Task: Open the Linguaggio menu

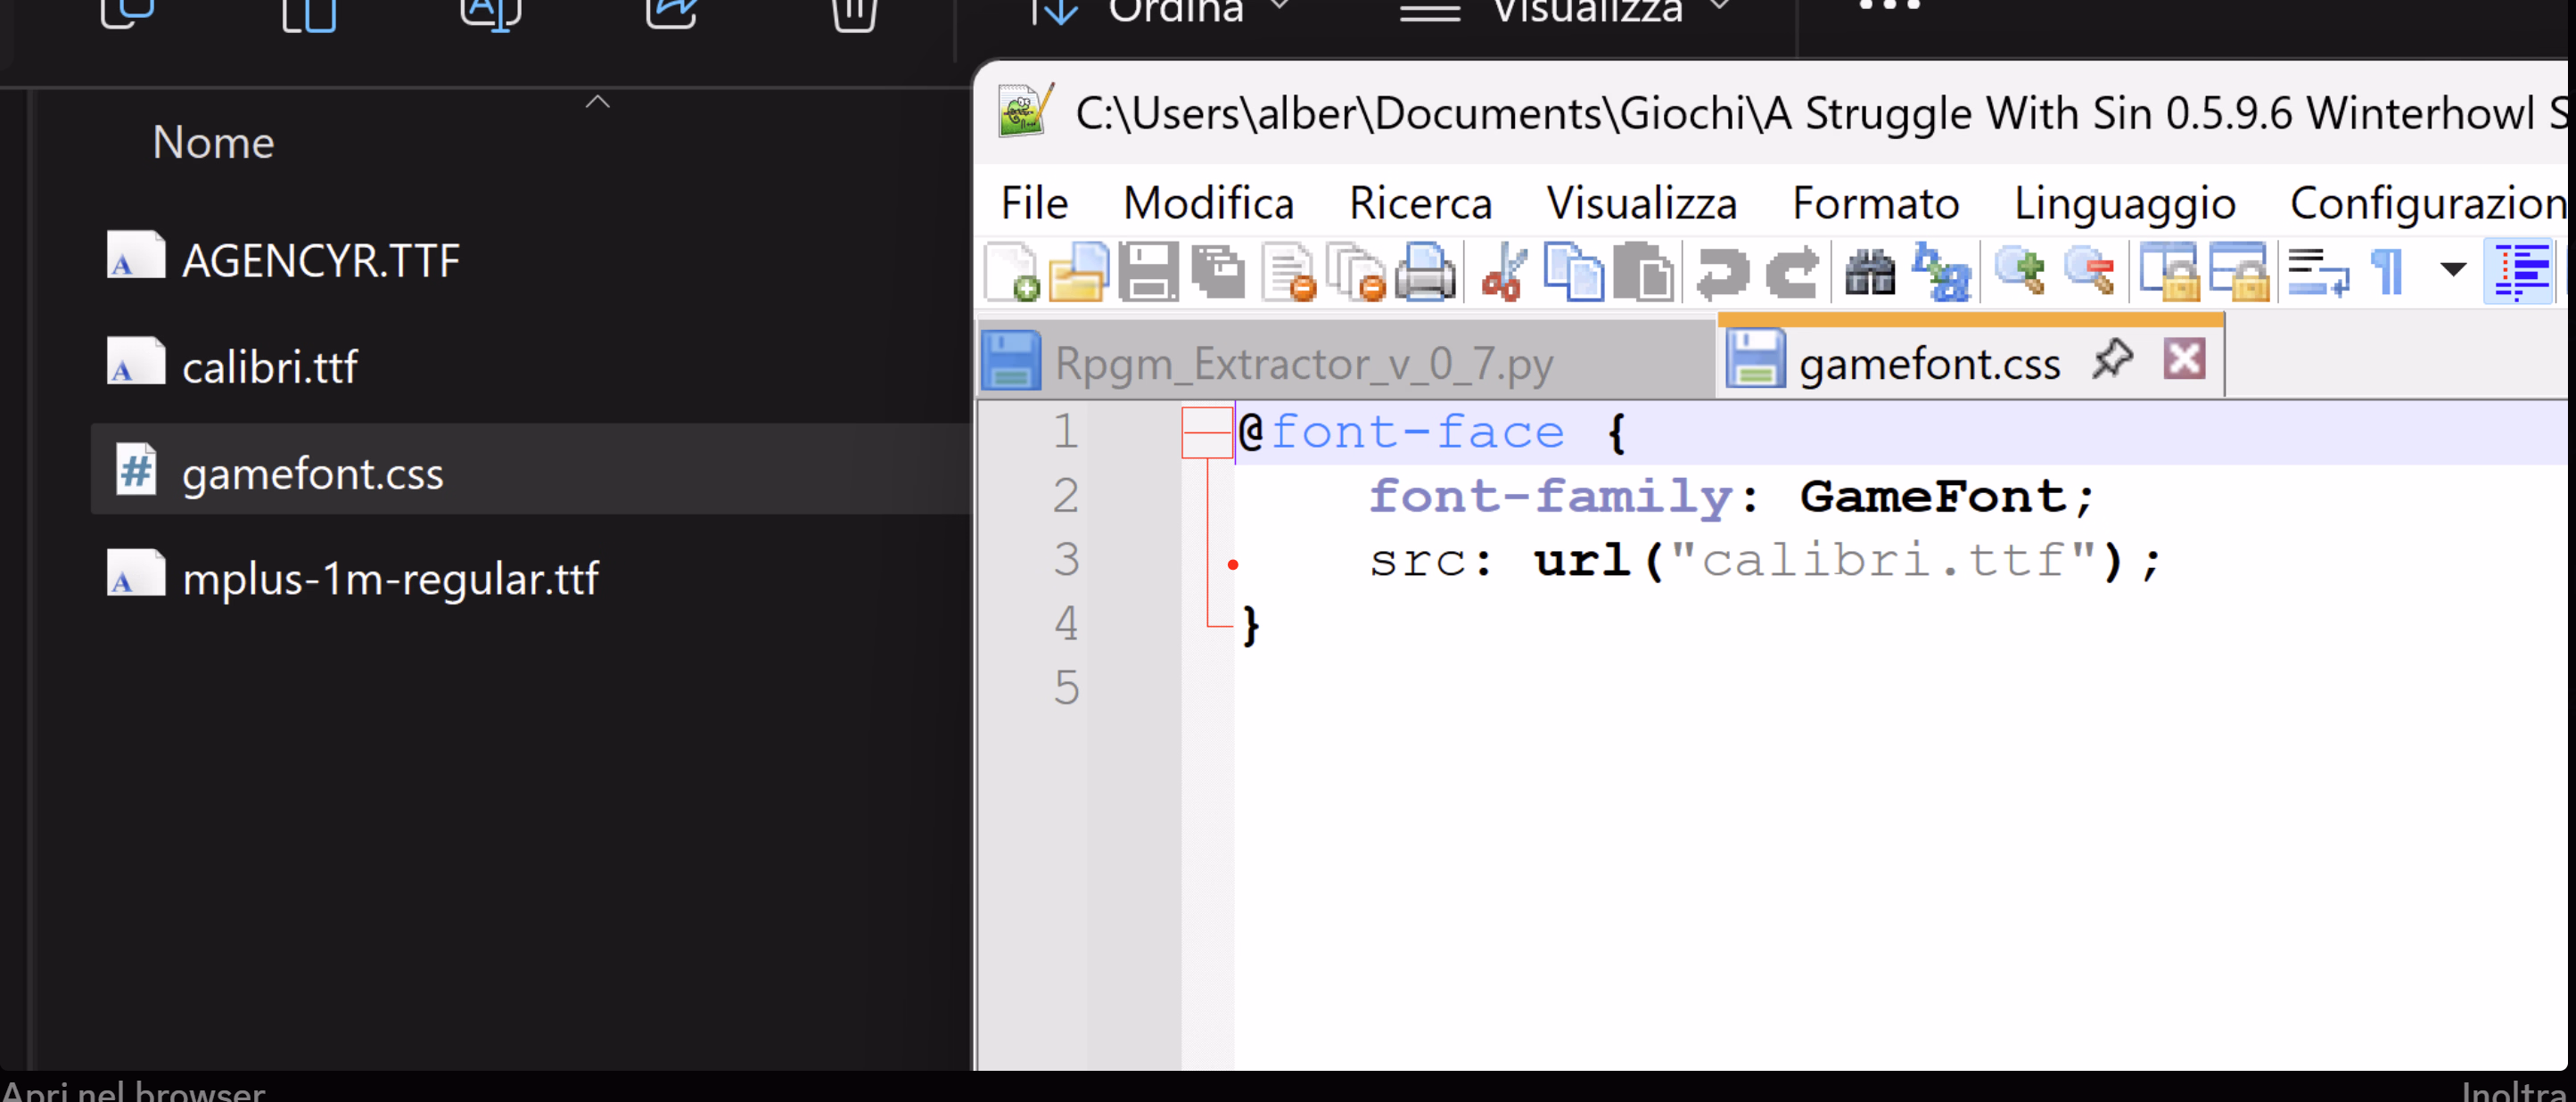Action: pos(2124,204)
